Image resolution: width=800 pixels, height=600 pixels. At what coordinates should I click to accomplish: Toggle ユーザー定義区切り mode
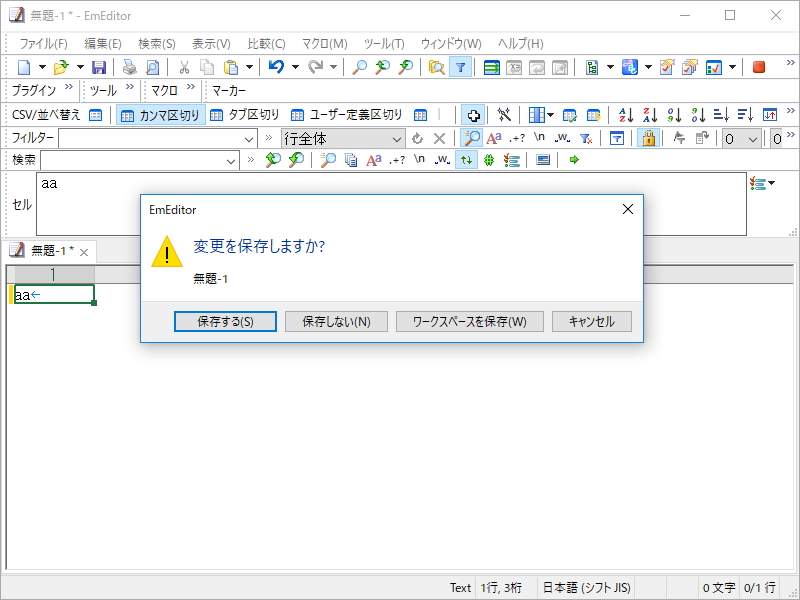tap(347, 115)
